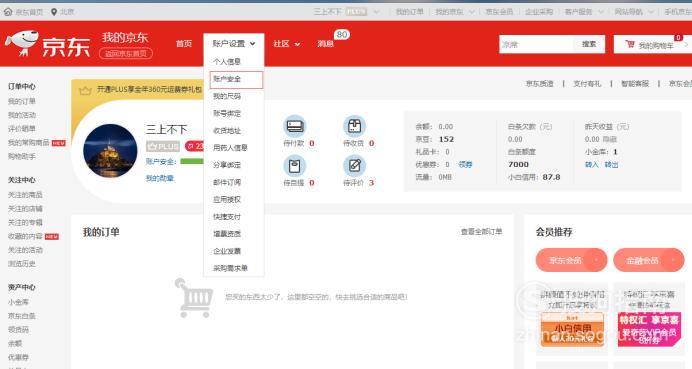692x369 pixels.
Task: Click the 搜索 search button
Action: [589, 44]
